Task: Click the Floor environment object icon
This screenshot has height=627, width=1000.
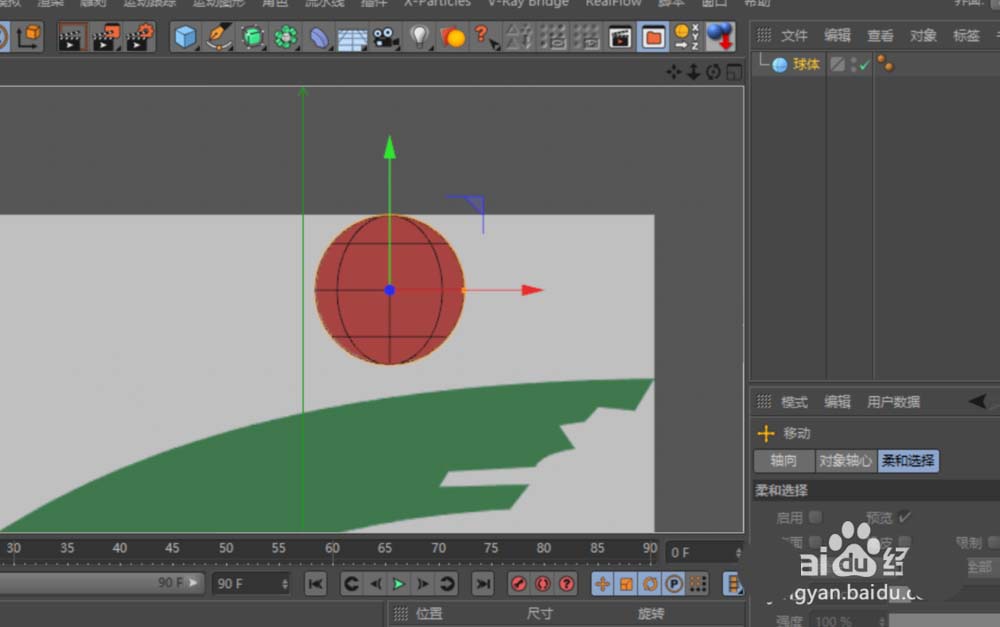Action: pos(351,38)
